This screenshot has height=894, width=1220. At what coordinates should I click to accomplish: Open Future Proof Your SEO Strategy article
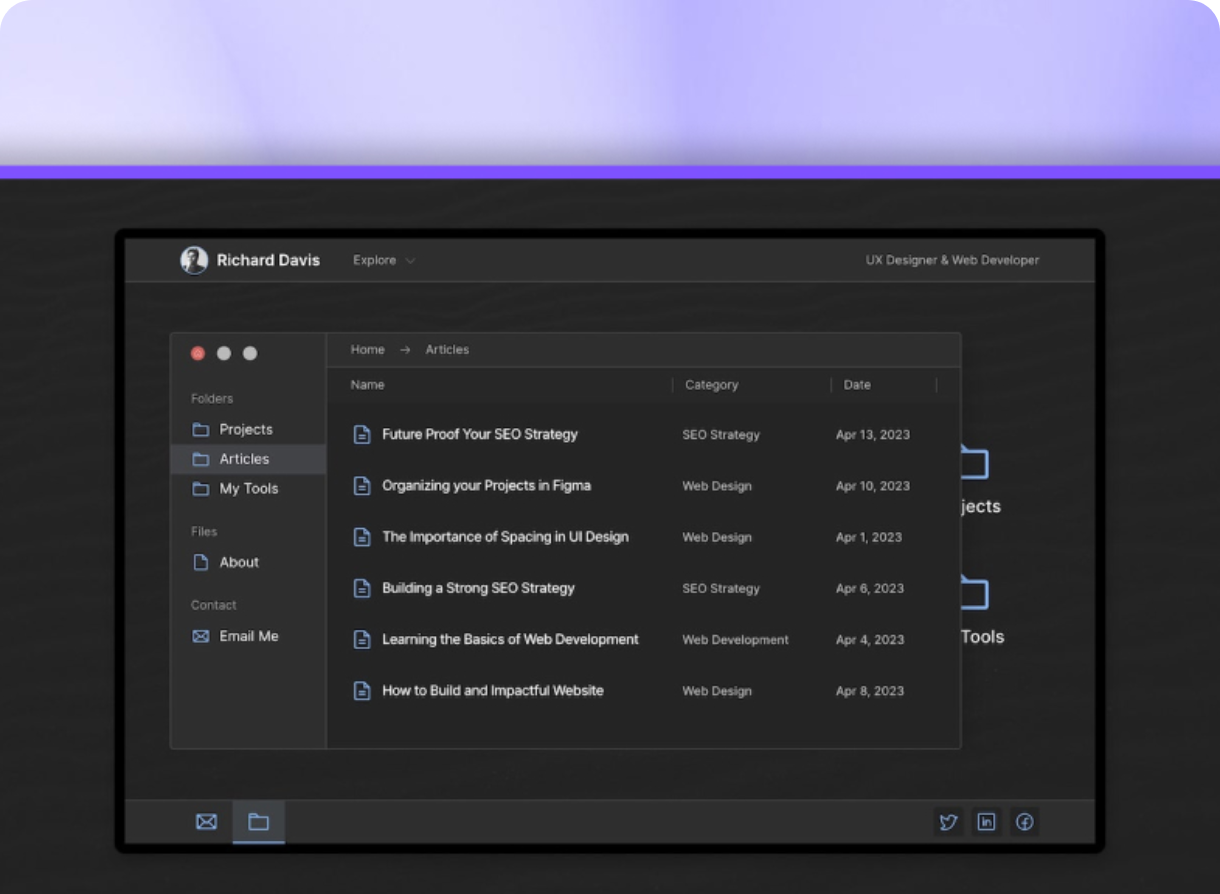(480, 435)
